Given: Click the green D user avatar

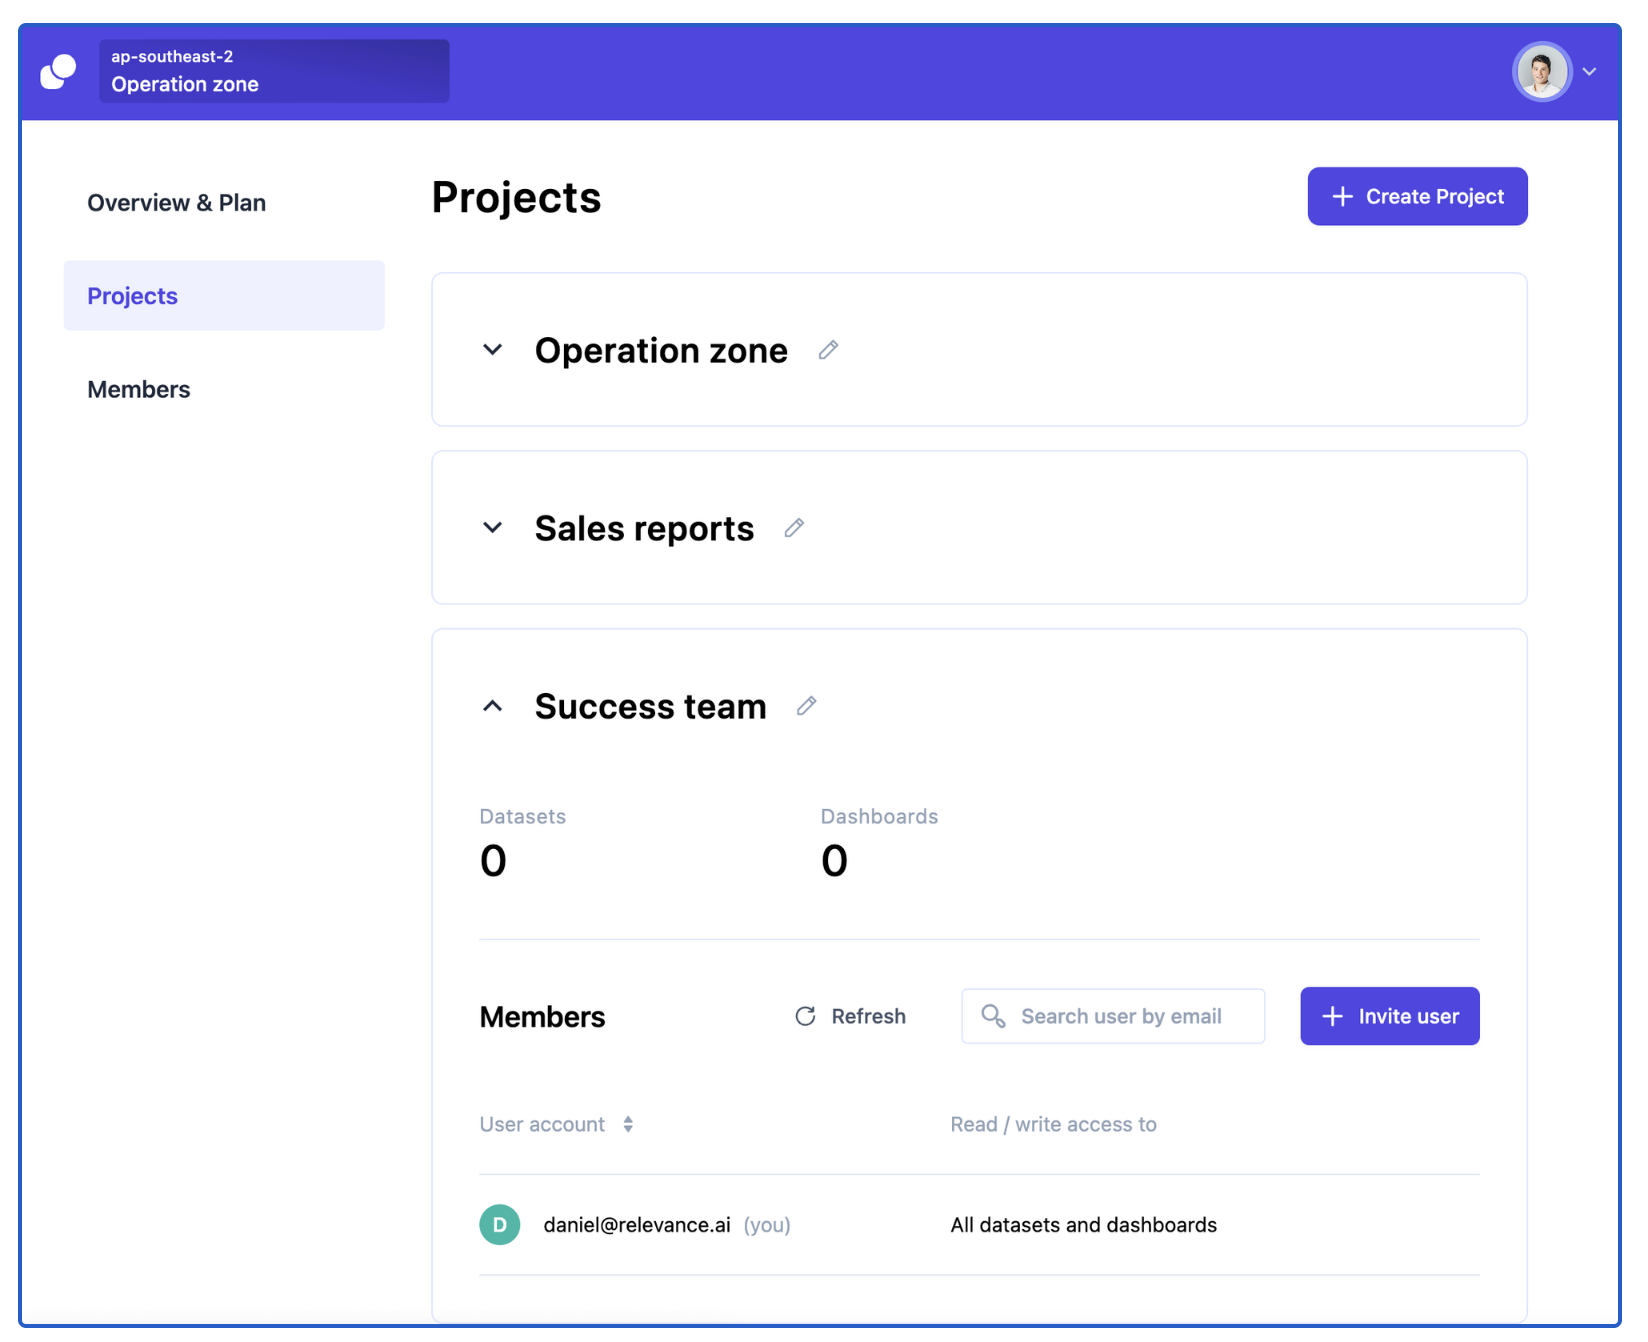Looking at the screenshot, I should coord(500,1225).
